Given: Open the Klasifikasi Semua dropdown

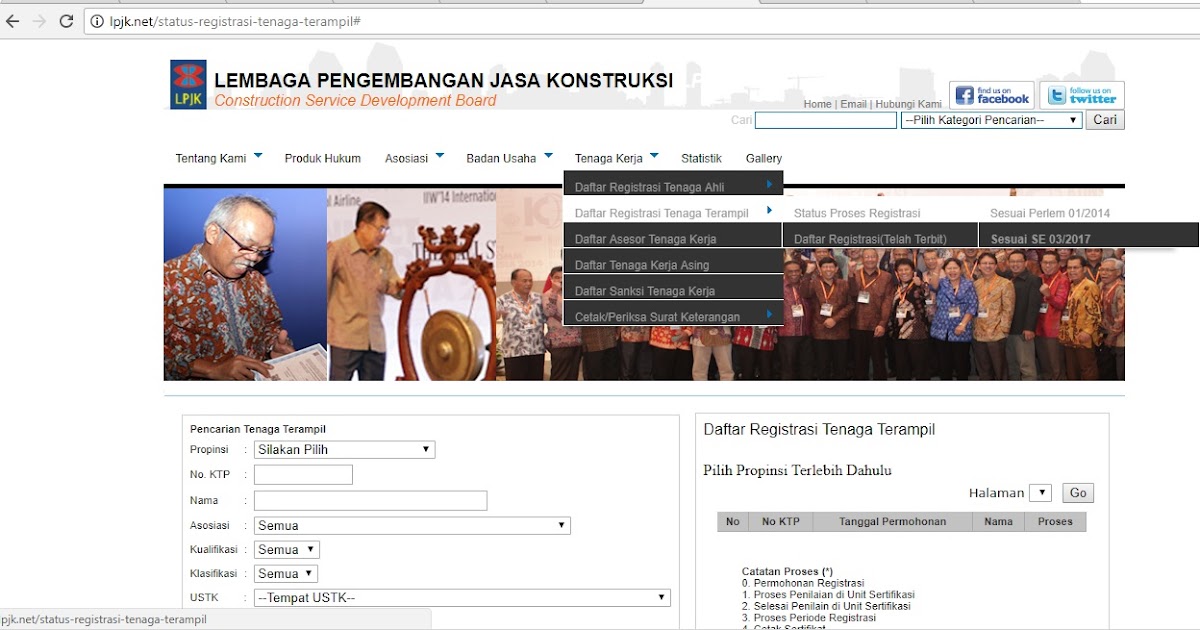Looking at the screenshot, I should (286, 573).
